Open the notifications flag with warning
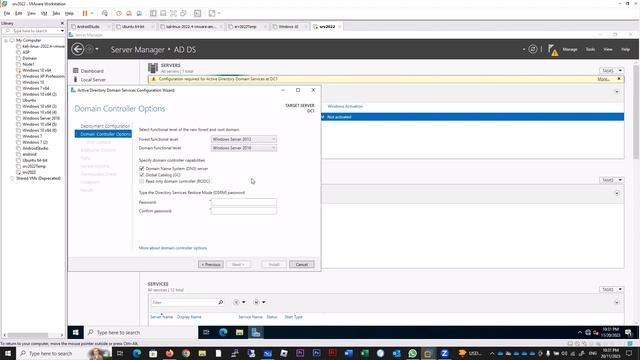The height and width of the screenshot is (360, 640). tap(553, 50)
